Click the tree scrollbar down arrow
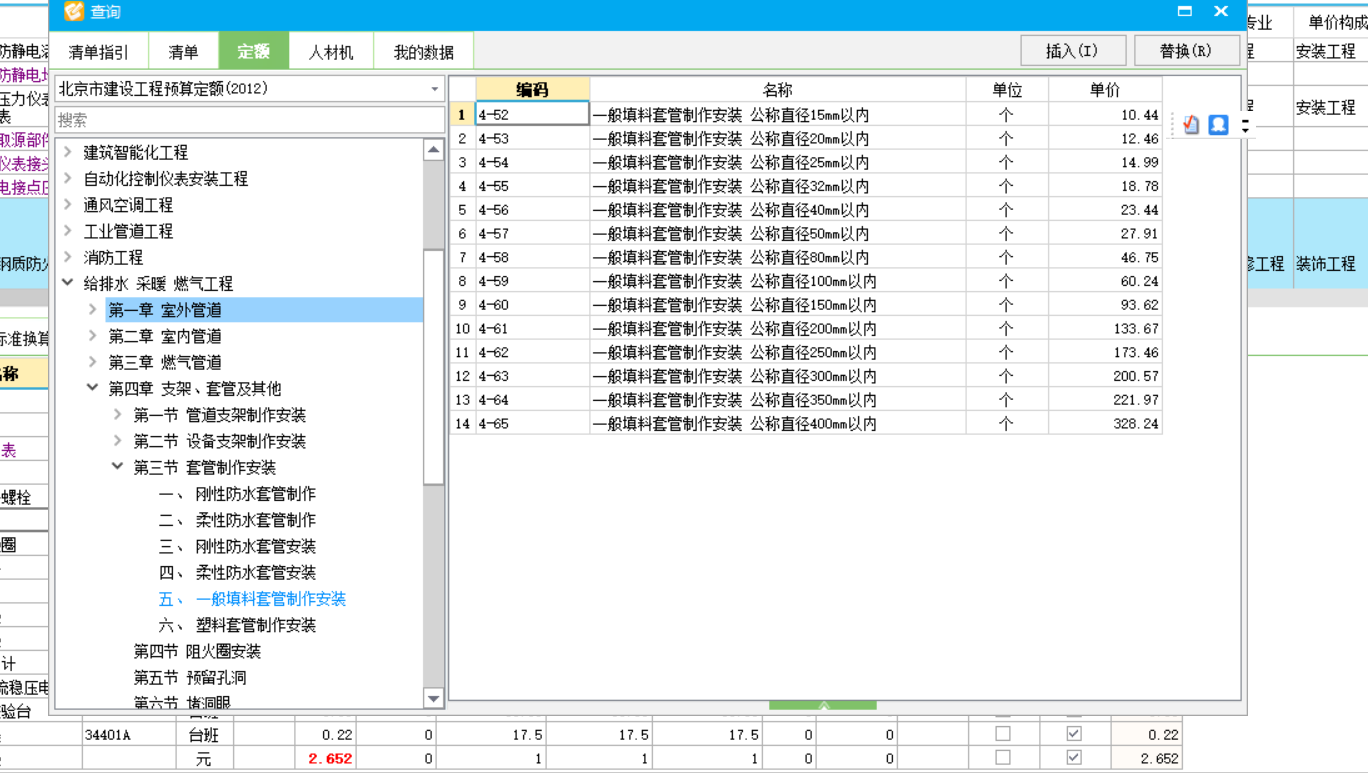The height and width of the screenshot is (773, 1368). pyautogui.click(x=433, y=698)
